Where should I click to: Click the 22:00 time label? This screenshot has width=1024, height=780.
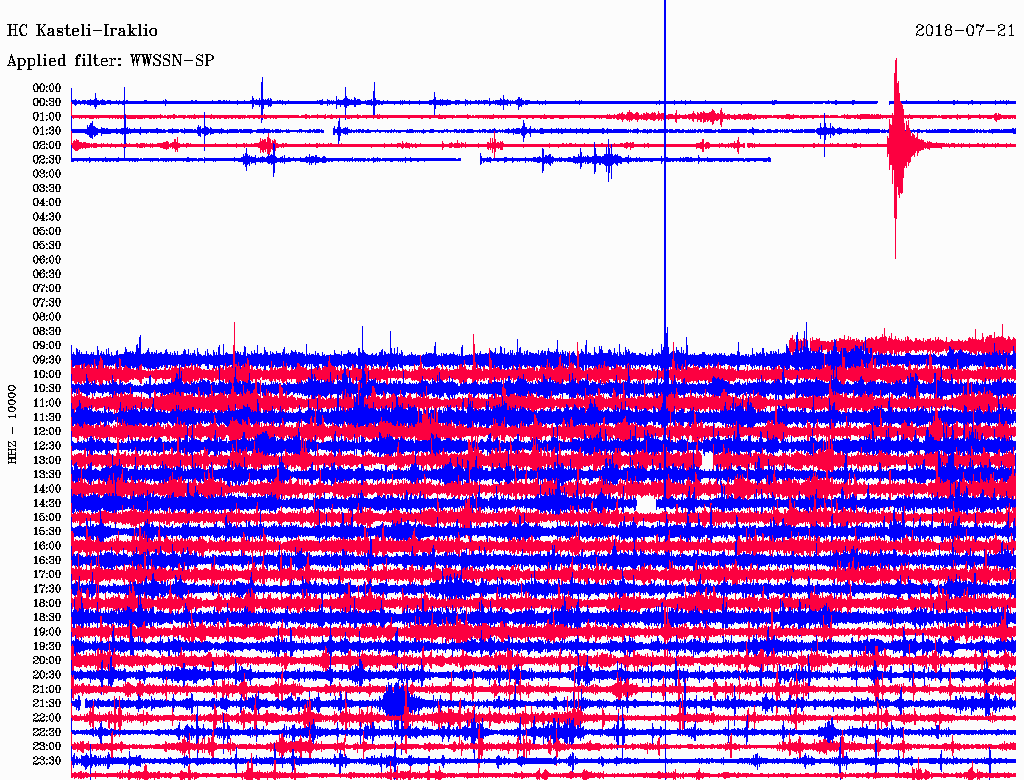click(x=47, y=718)
